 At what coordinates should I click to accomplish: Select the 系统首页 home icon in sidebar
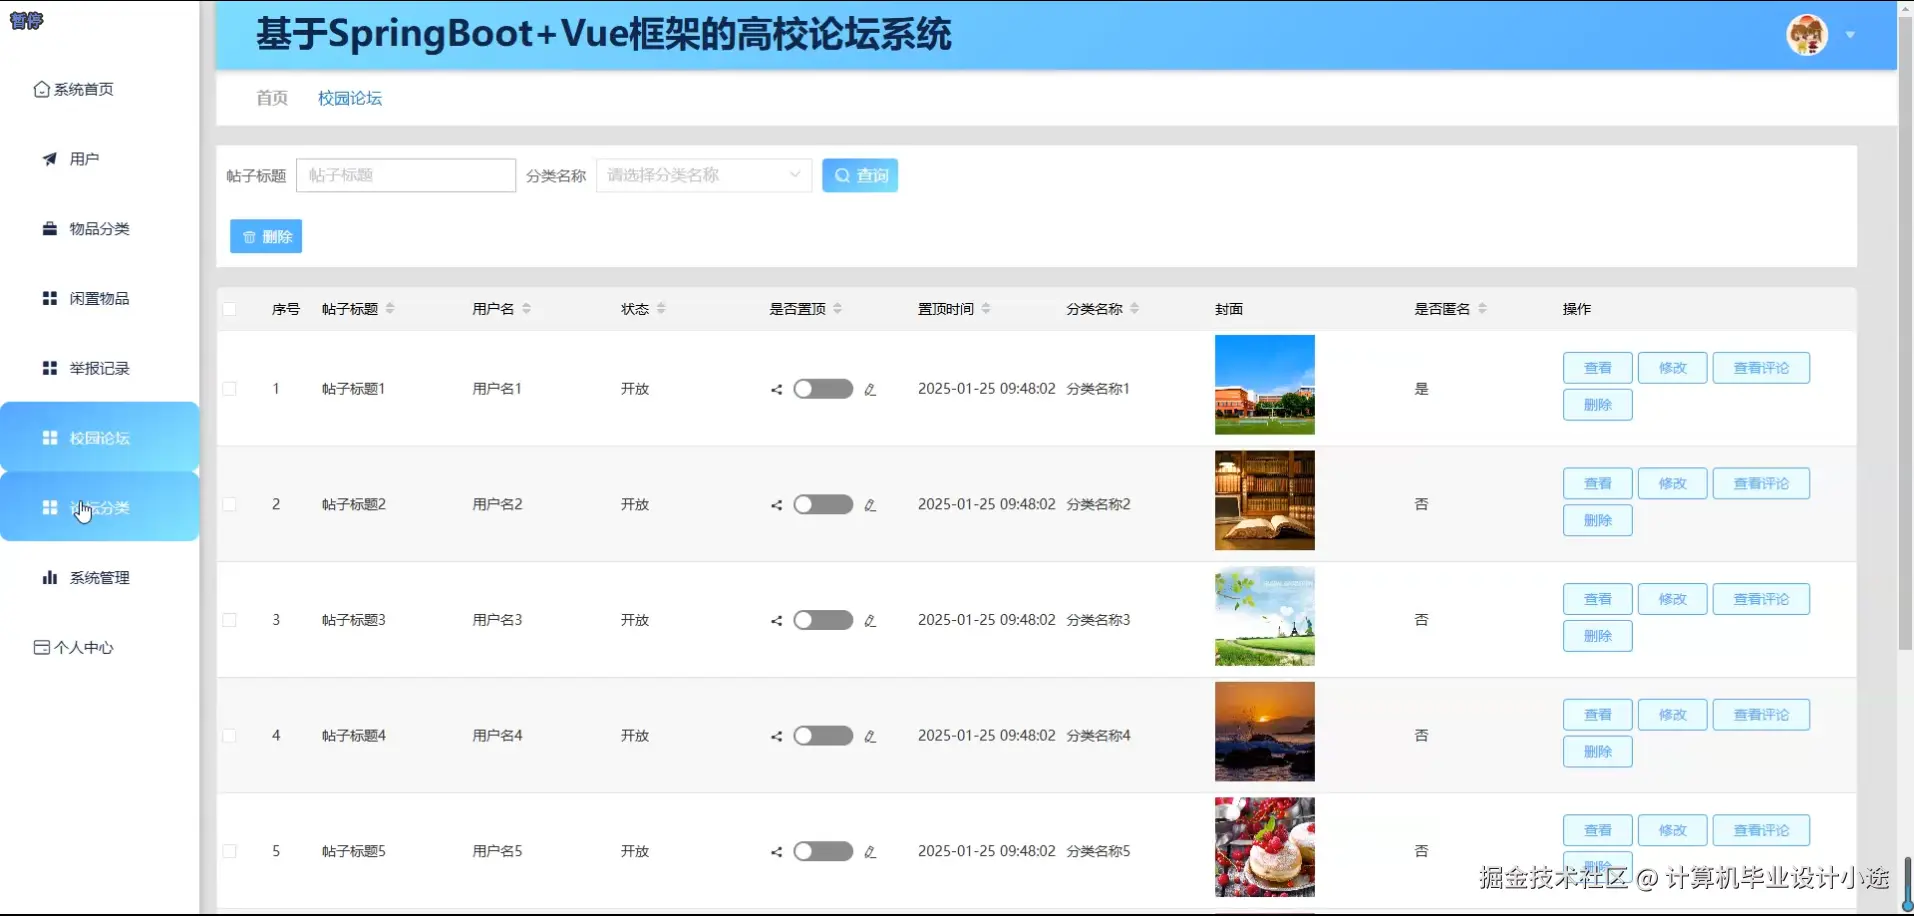pyautogui.click(x=41, y=88)
